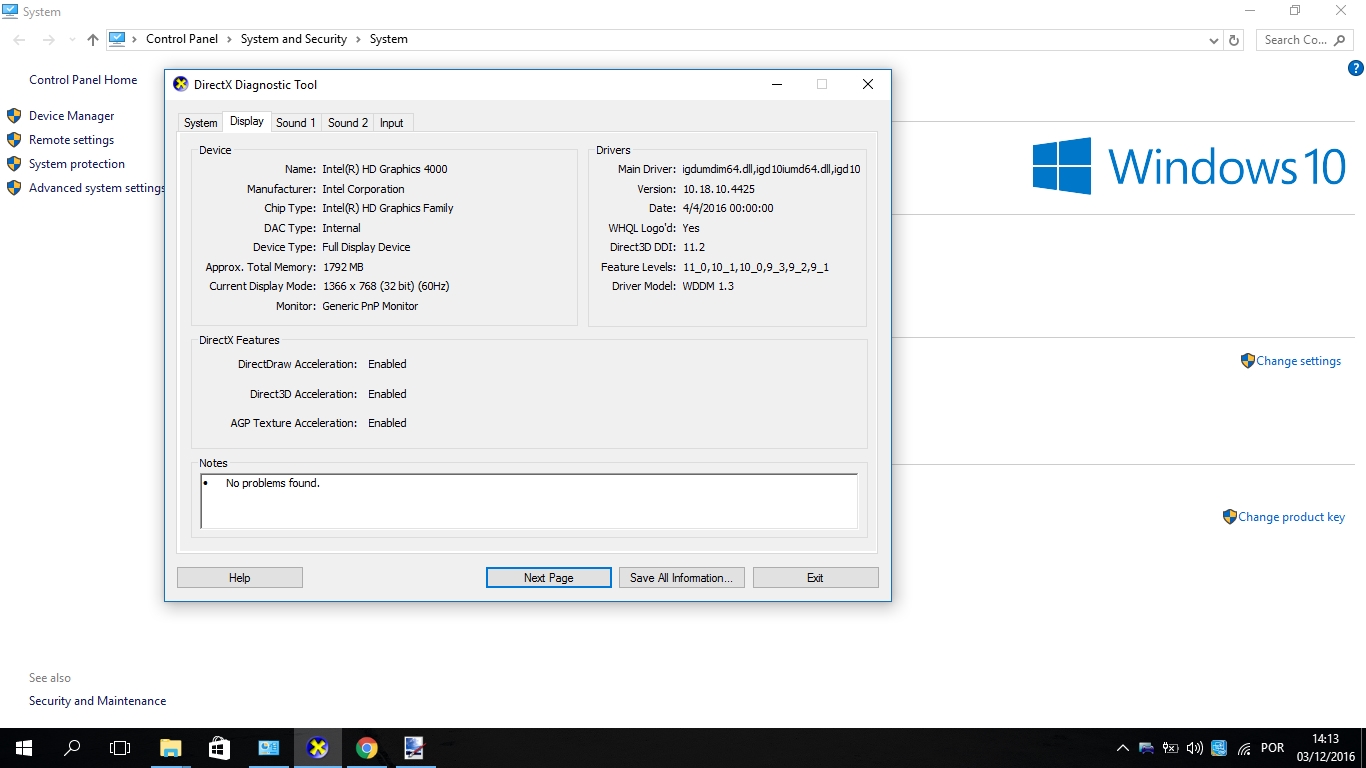The height and width of the screenshot is (768, 1366).
Task: Click the Back arrow in the System window
Action: click(x=20, y=40)
